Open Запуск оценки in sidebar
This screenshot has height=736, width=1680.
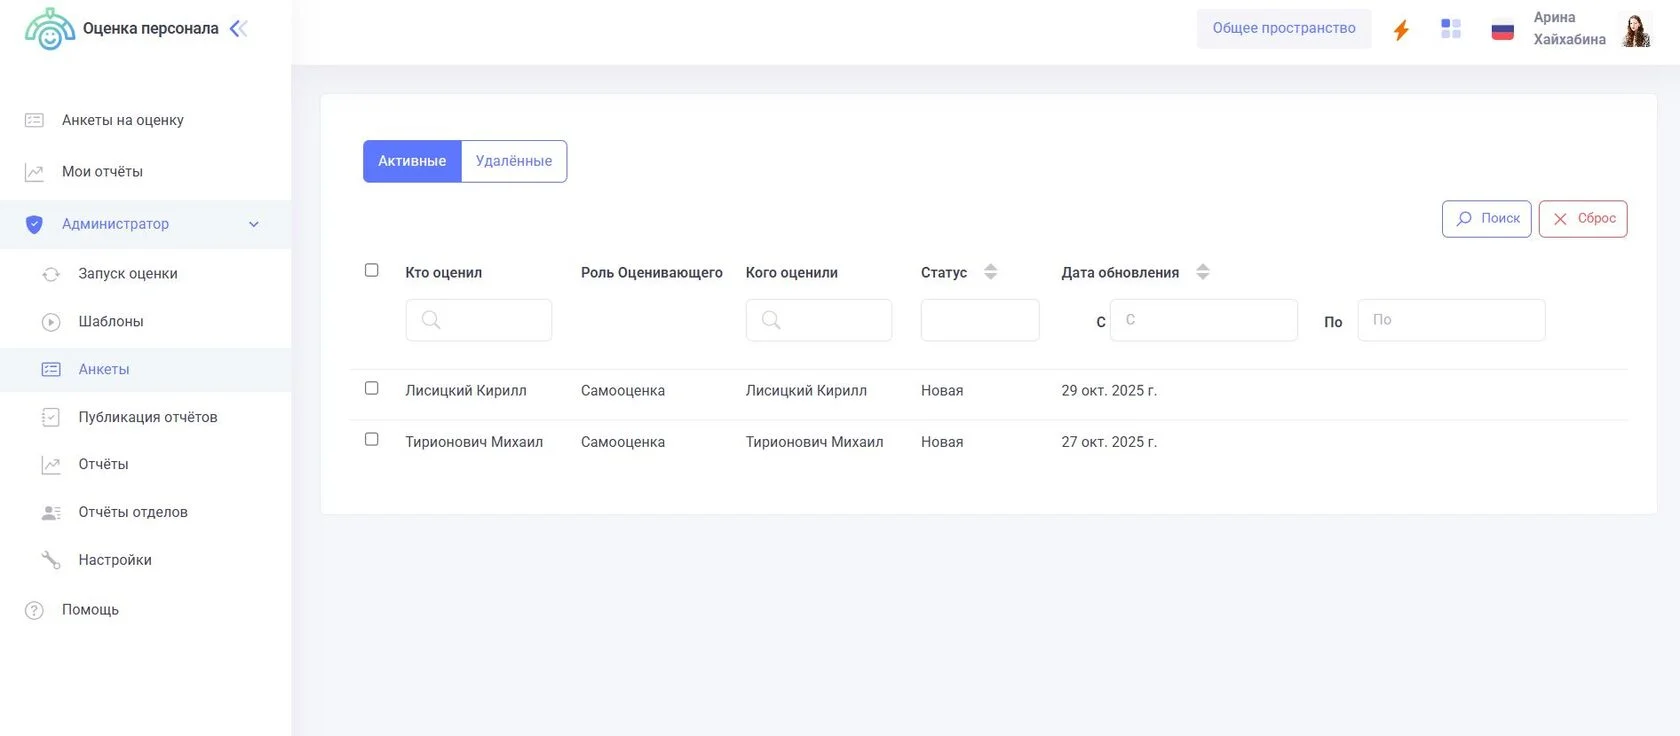128,274
